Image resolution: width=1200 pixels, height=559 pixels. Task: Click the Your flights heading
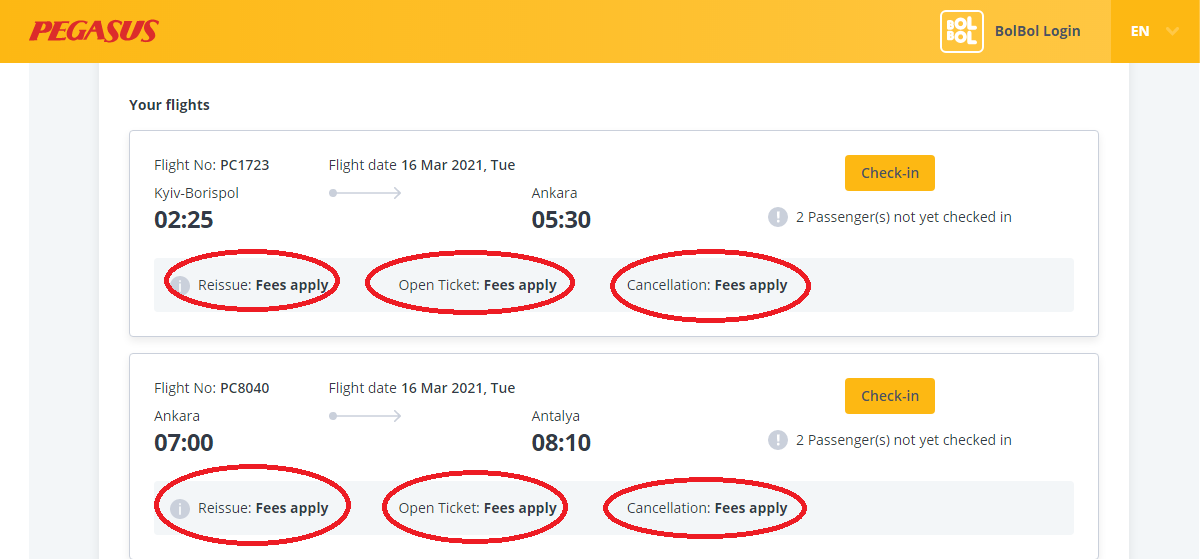point(169,105)
